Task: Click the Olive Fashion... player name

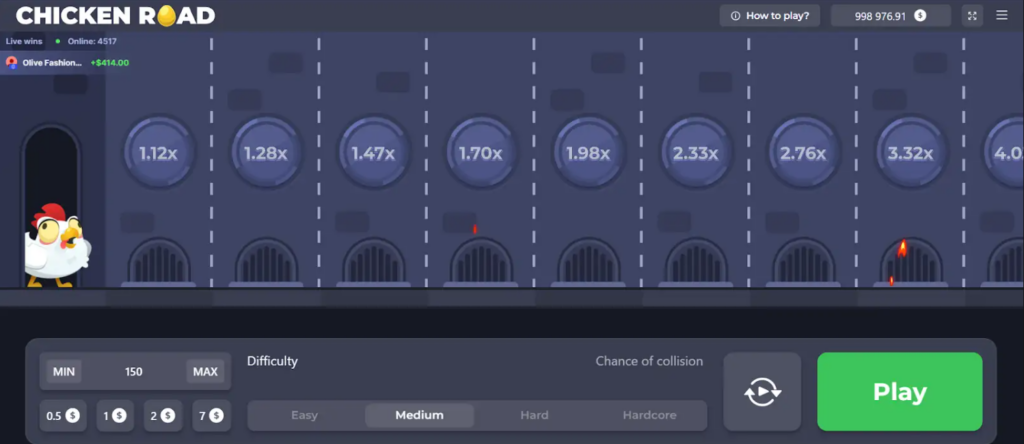Action: tap(52, 63)
